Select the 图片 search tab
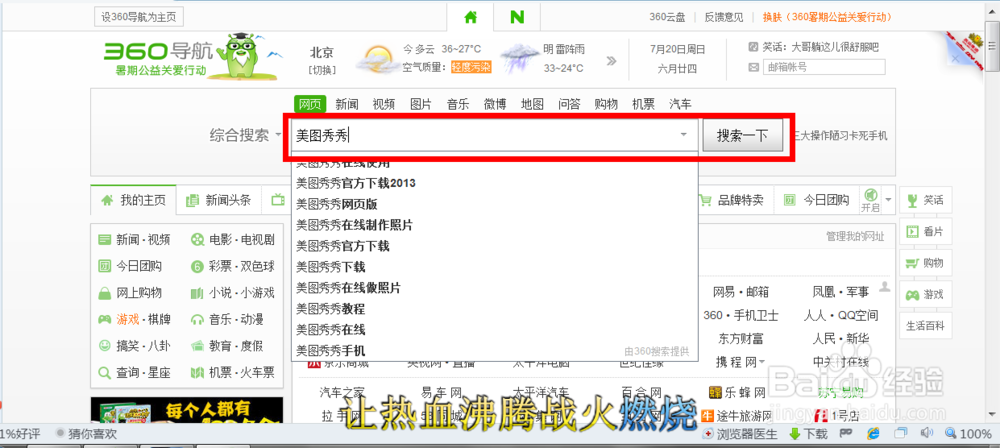Image resolution: width=1000 pixels, height=448 pixels. click(x=421, y=104)
